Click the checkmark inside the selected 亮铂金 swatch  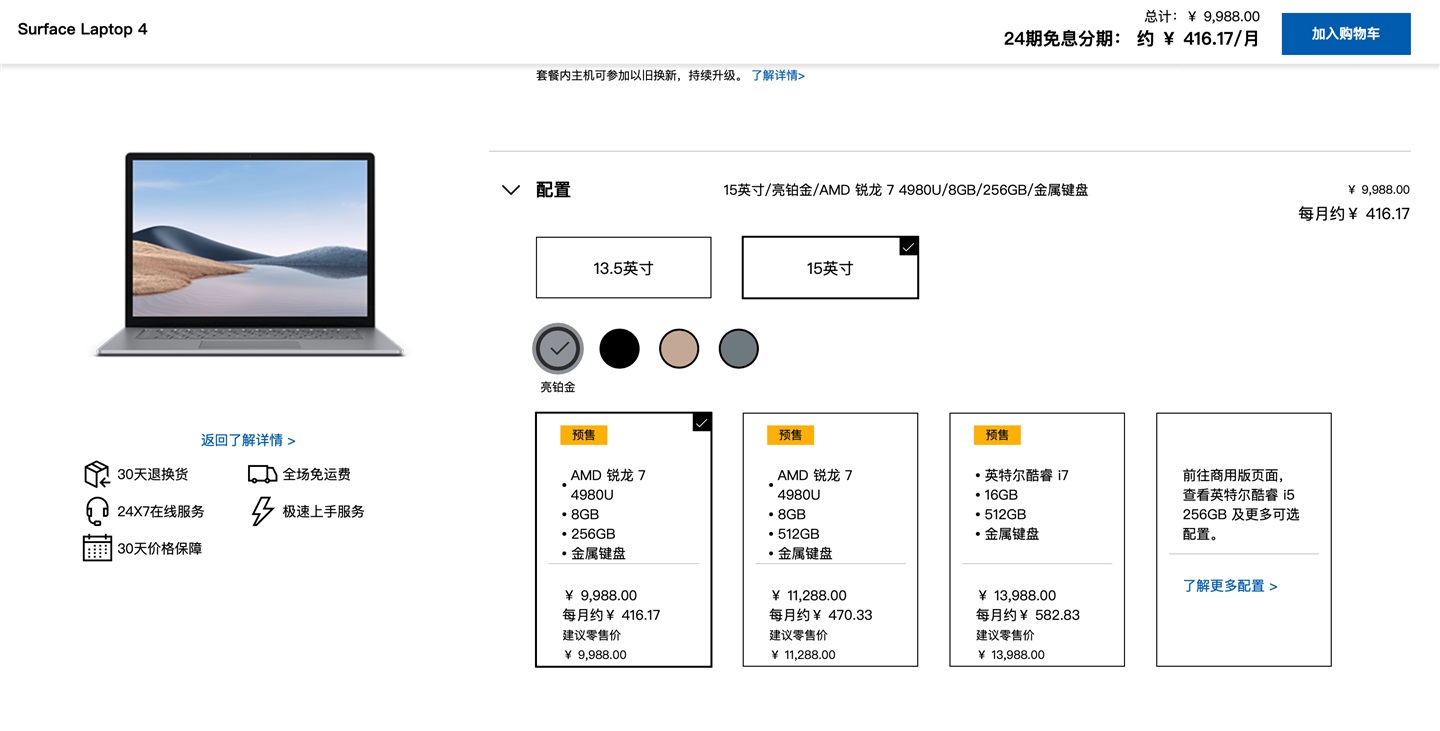(x=557, y=347)
